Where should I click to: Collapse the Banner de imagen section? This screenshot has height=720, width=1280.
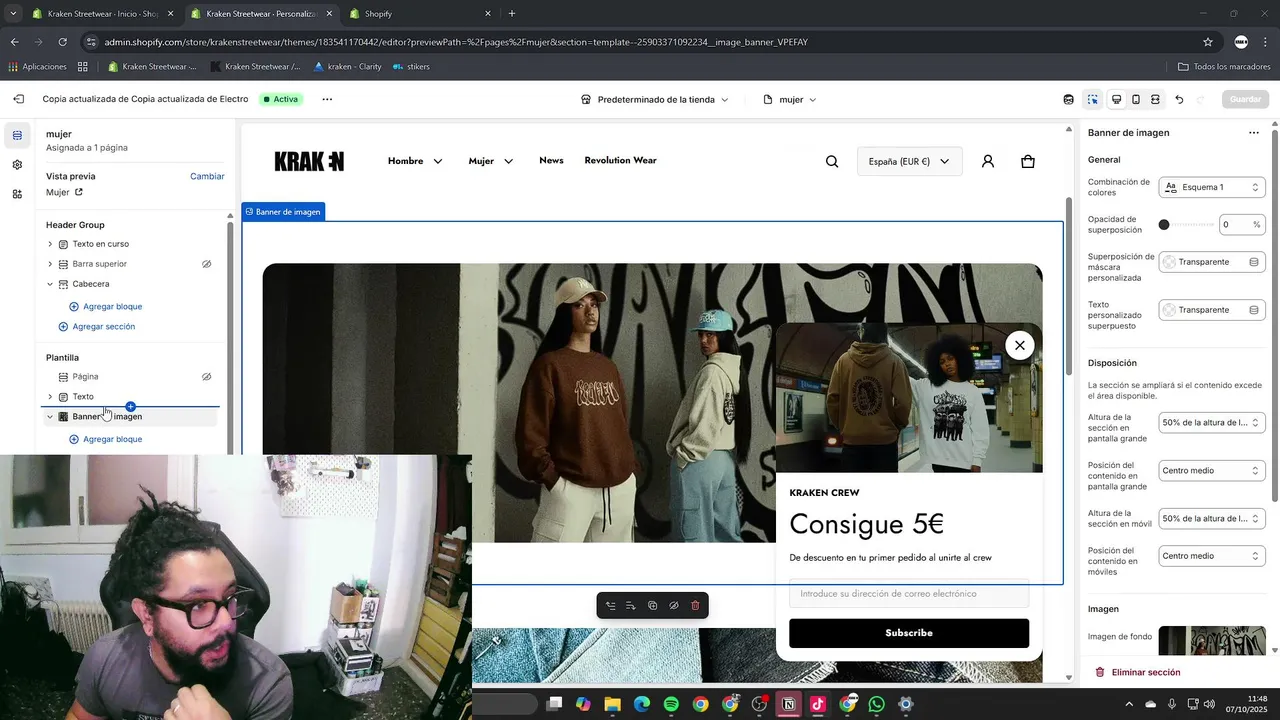point(50,416)
